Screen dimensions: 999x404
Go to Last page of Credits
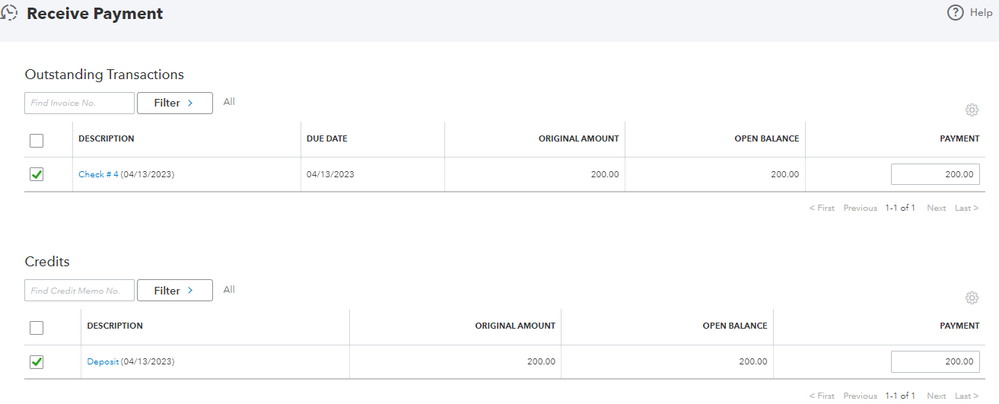(966, 396)
